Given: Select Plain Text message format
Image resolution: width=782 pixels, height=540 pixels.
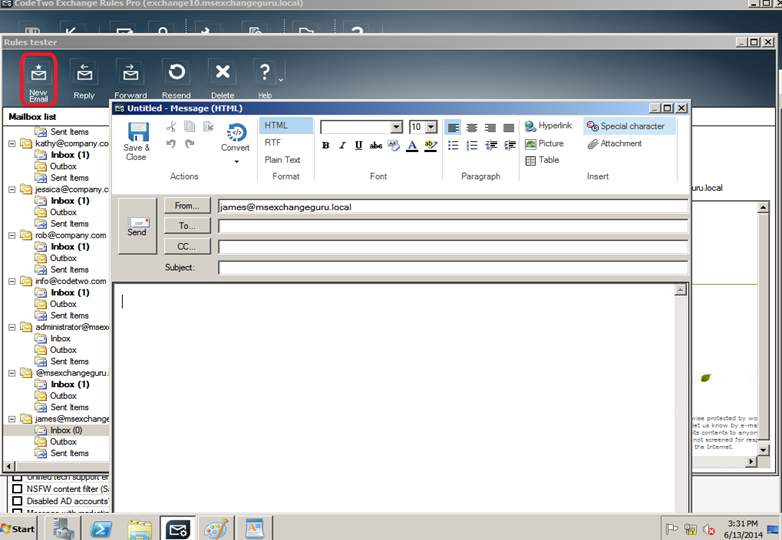Looking at the screenshot, I should click(x=282, y=160).
